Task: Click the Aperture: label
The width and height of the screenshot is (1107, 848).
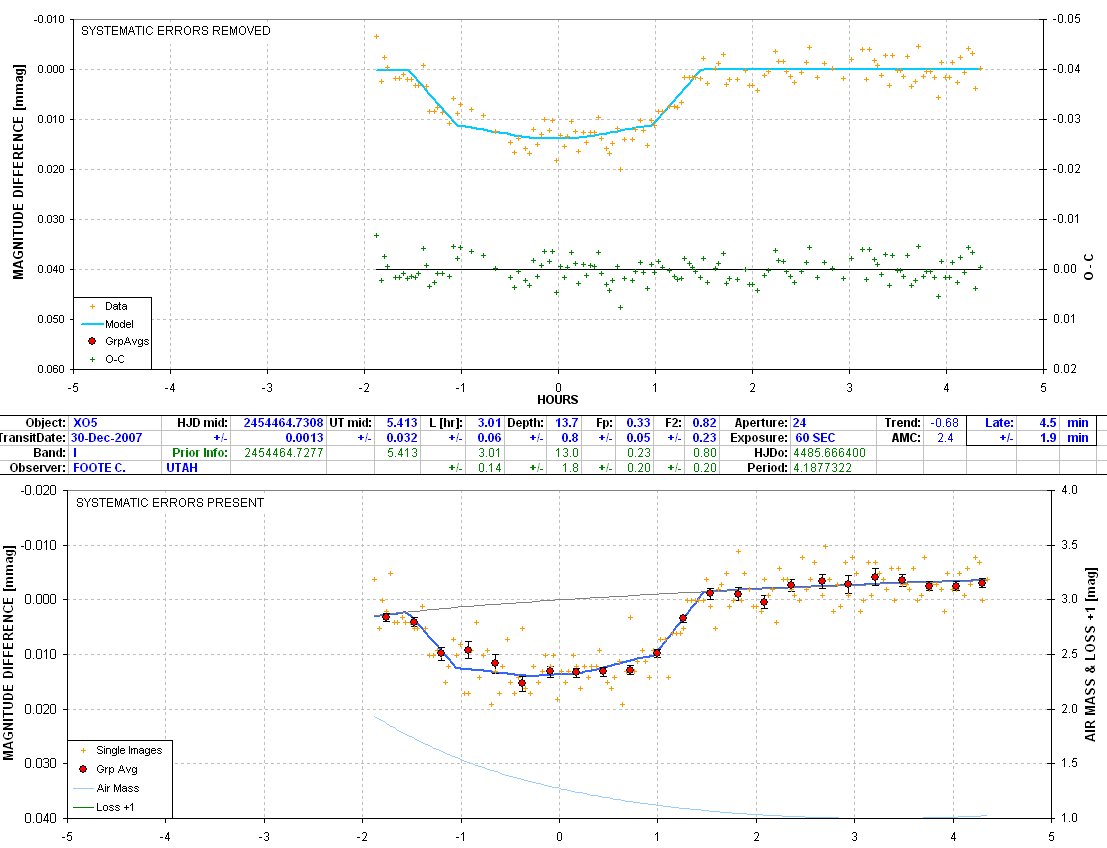Action: pyautogui.click(x=761, y=423)
